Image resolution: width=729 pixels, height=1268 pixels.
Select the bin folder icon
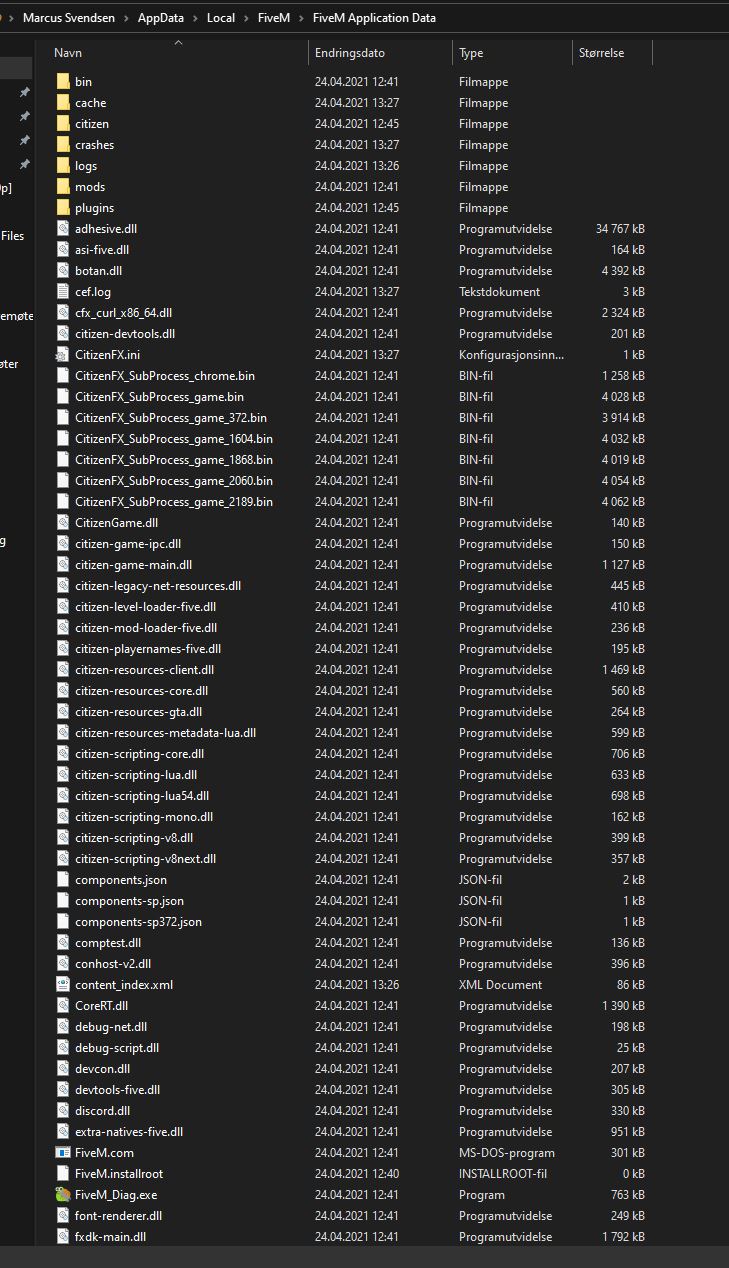tap(63, 82)
